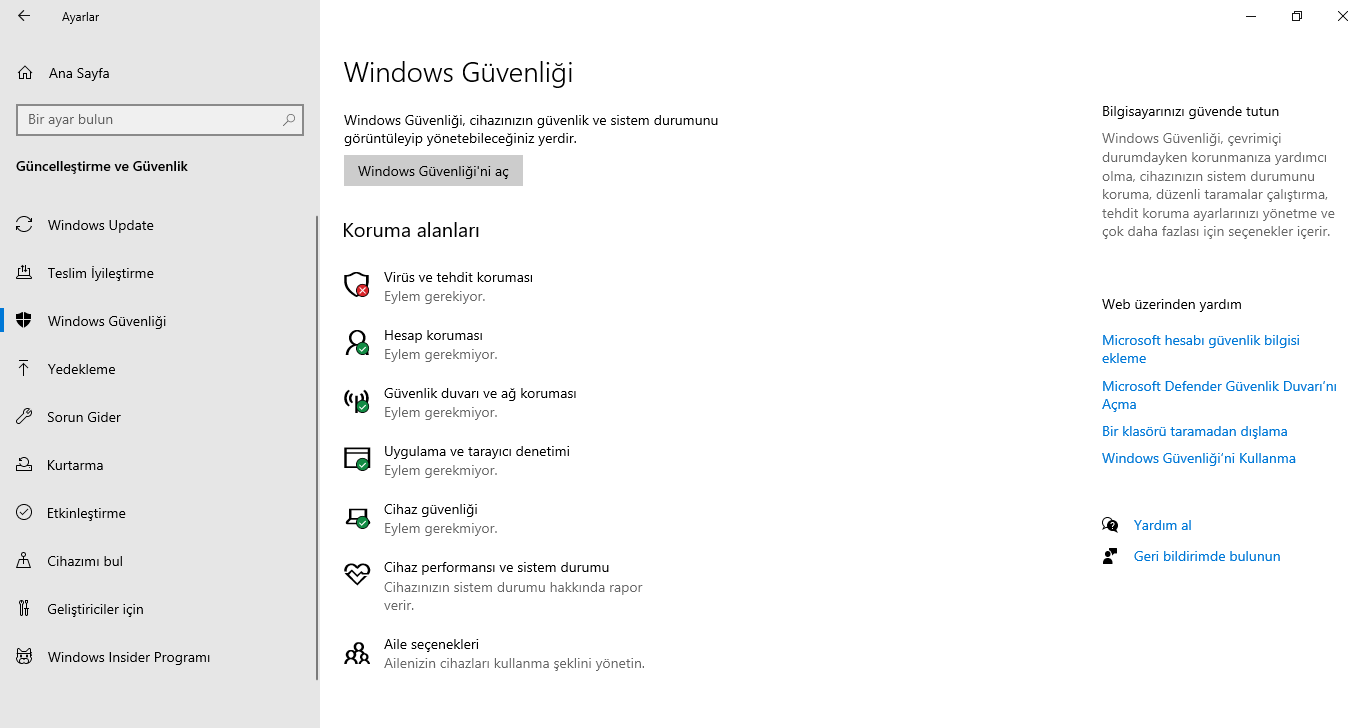Open Geri bildirimde bulunun link
The width and height of the screenshot is (1366, 728).
[1207, 556]
